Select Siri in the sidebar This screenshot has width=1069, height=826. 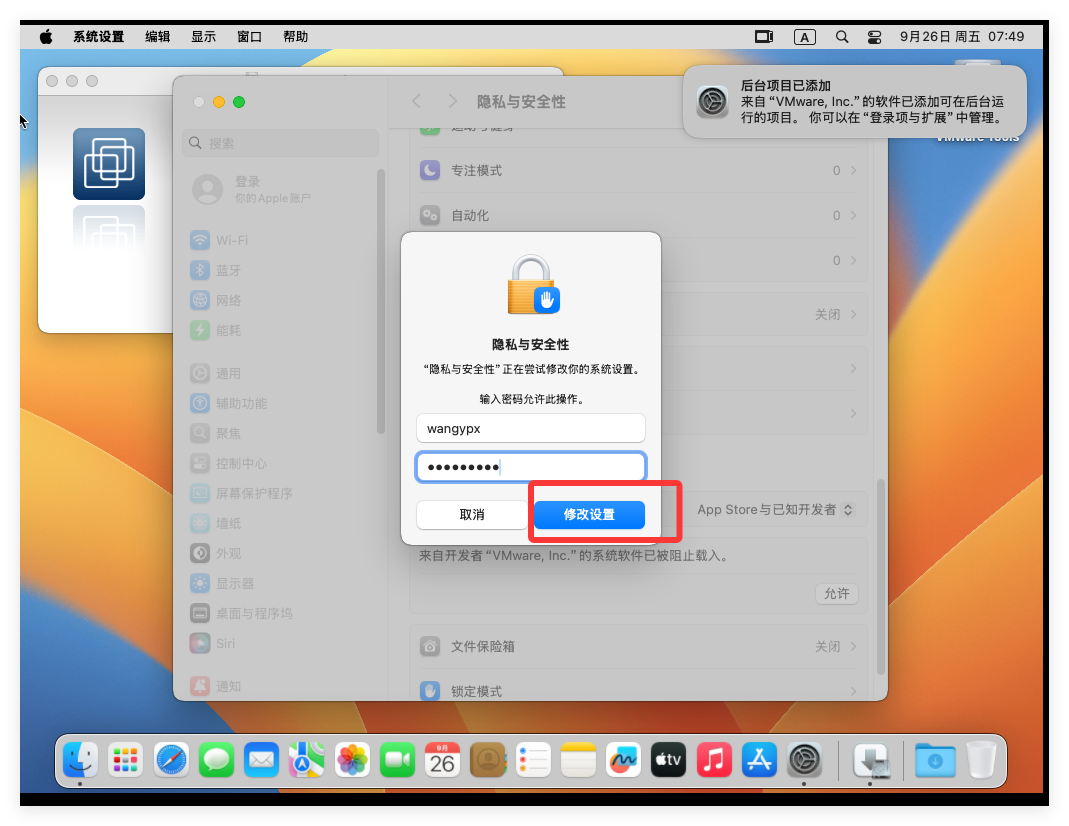pyautogui.click(x=280, y=643)
